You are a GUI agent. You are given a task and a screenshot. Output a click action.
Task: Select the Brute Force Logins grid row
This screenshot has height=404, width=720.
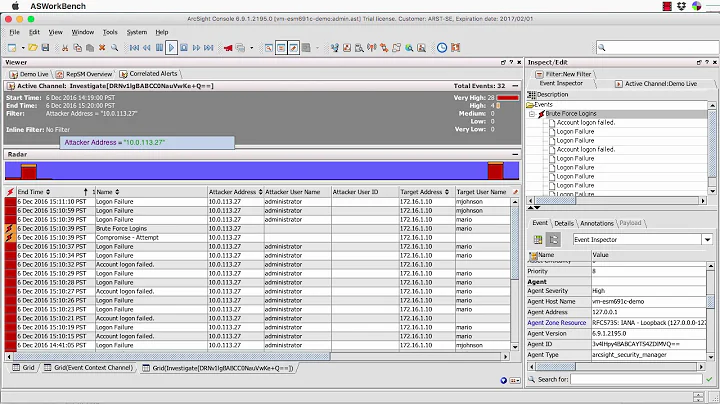tap(257, 228)
